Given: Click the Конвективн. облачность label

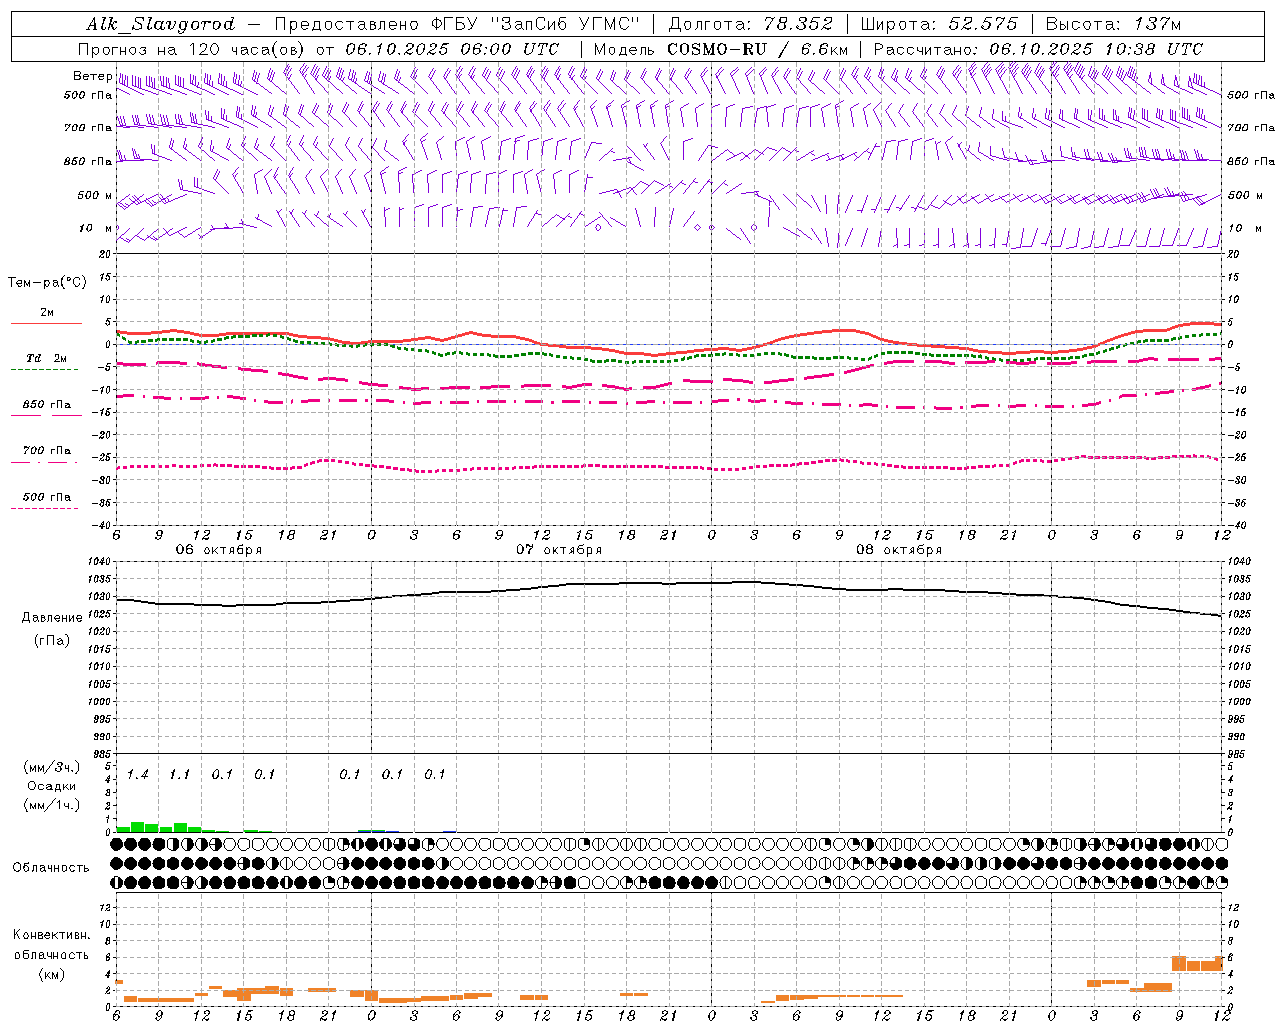Looking at the screenshot, I should [x=51, y=945].
